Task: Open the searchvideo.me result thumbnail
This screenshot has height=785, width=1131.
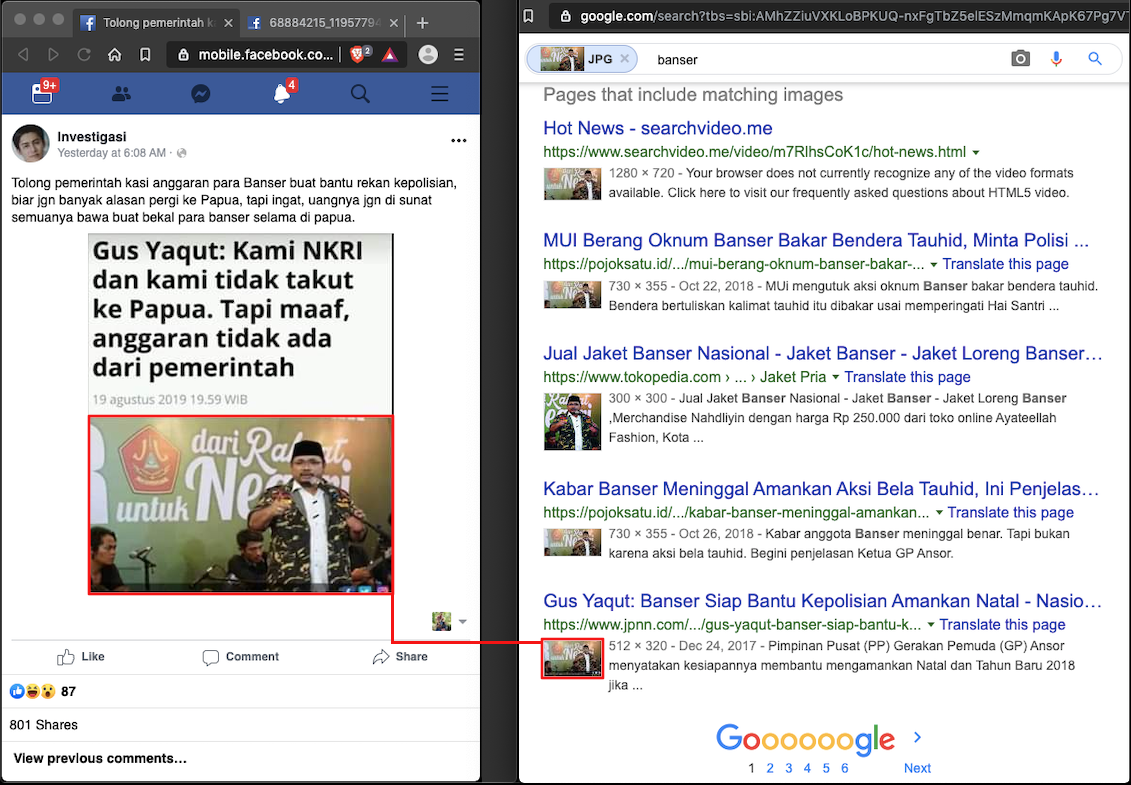Action: pyautogui.click(x=572, y=183)
